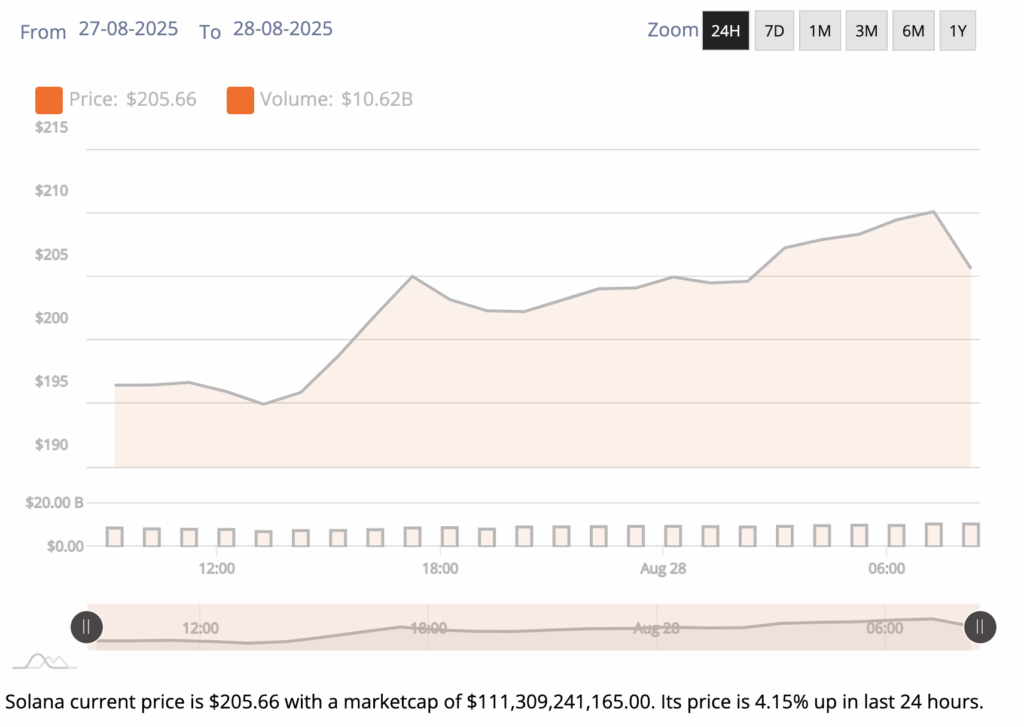Toggle the Price series legend swatch
Screen dimensions: 1024x727
click(48, 100)
